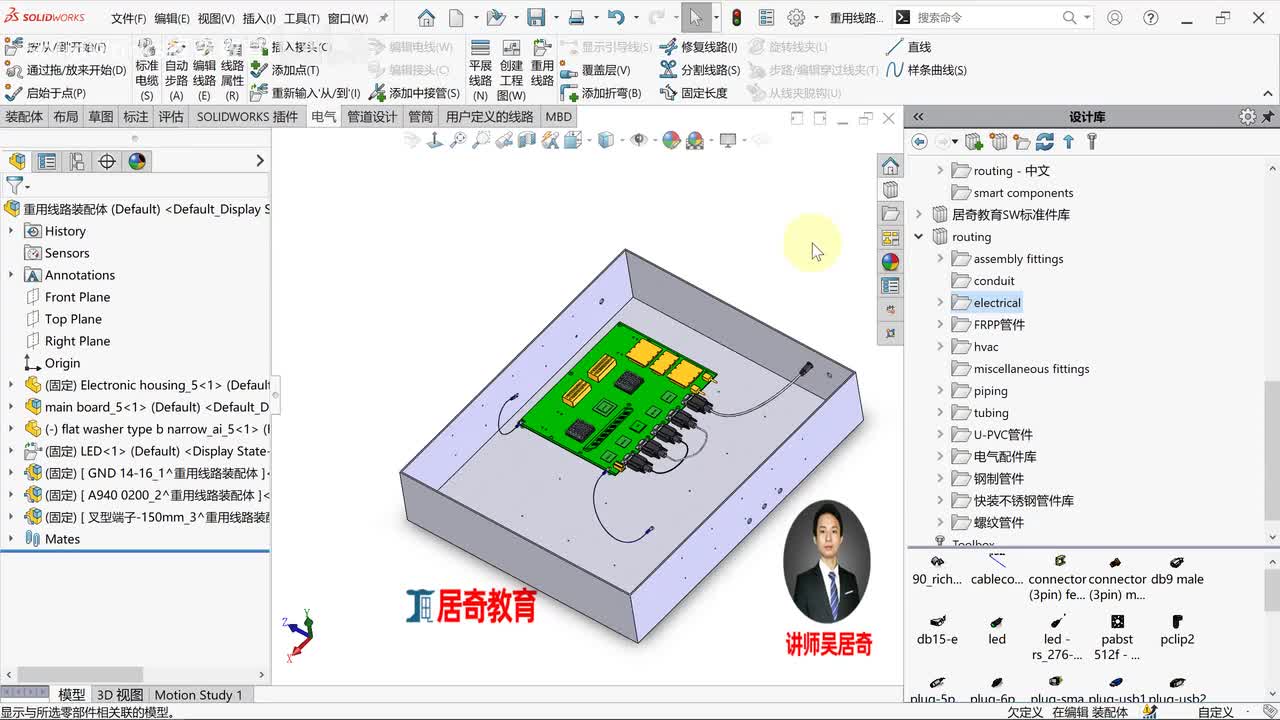This screenshot has width=1280, height=720.
Task: Create a new document from the title bar
Action: tap(456, 18)
